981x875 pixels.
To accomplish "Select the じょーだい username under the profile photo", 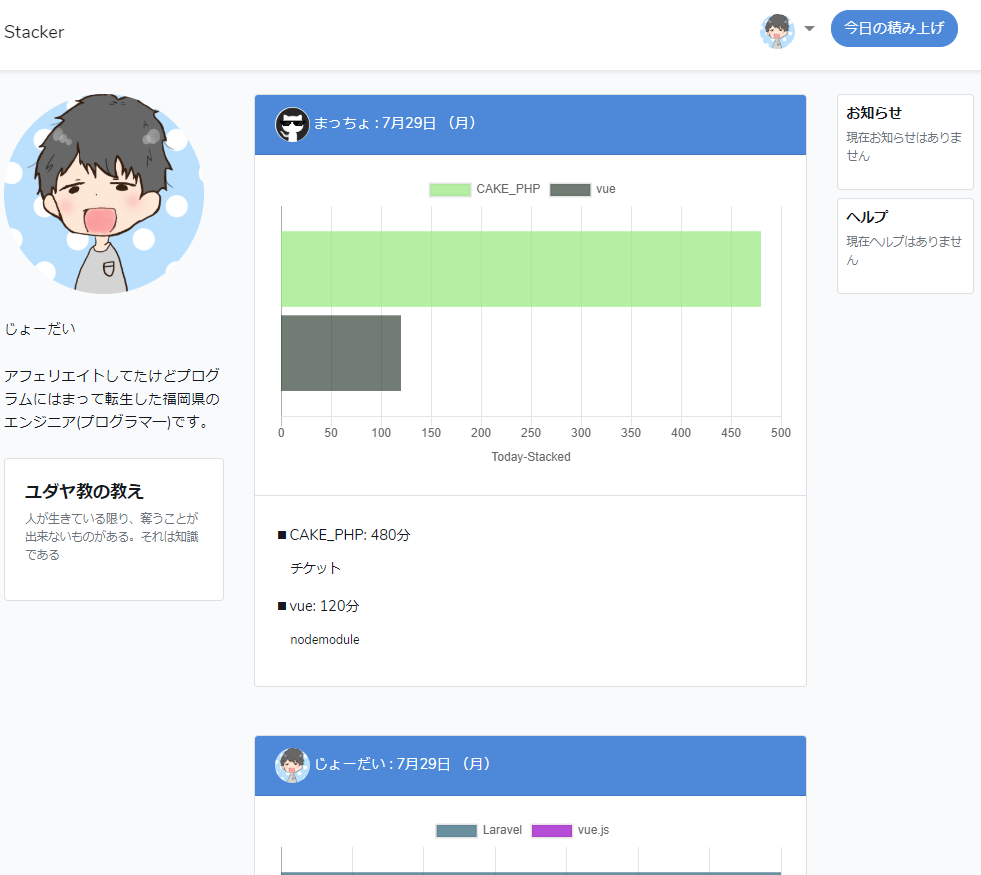I will pyautogui.click(x=40, y=329).
